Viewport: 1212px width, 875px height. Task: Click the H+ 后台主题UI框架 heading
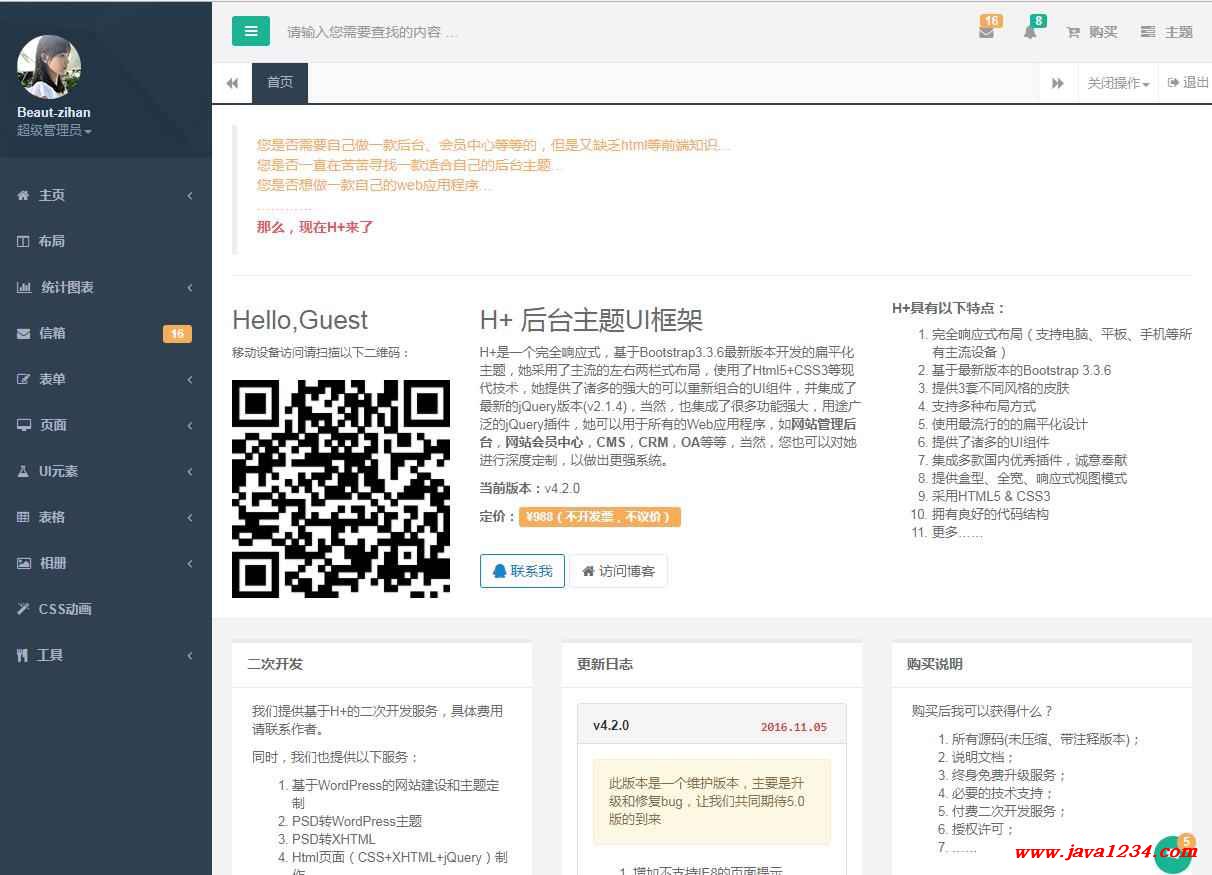pyautogui.click(x=591, y=320)
